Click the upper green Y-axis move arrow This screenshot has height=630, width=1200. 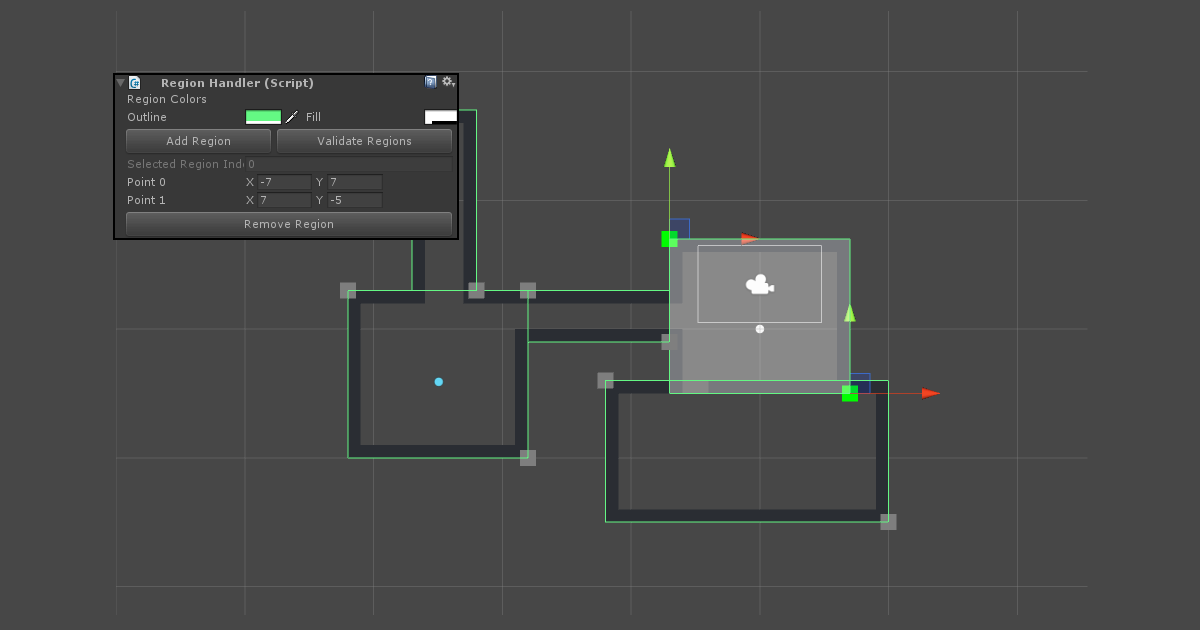(x=668, y=160)
